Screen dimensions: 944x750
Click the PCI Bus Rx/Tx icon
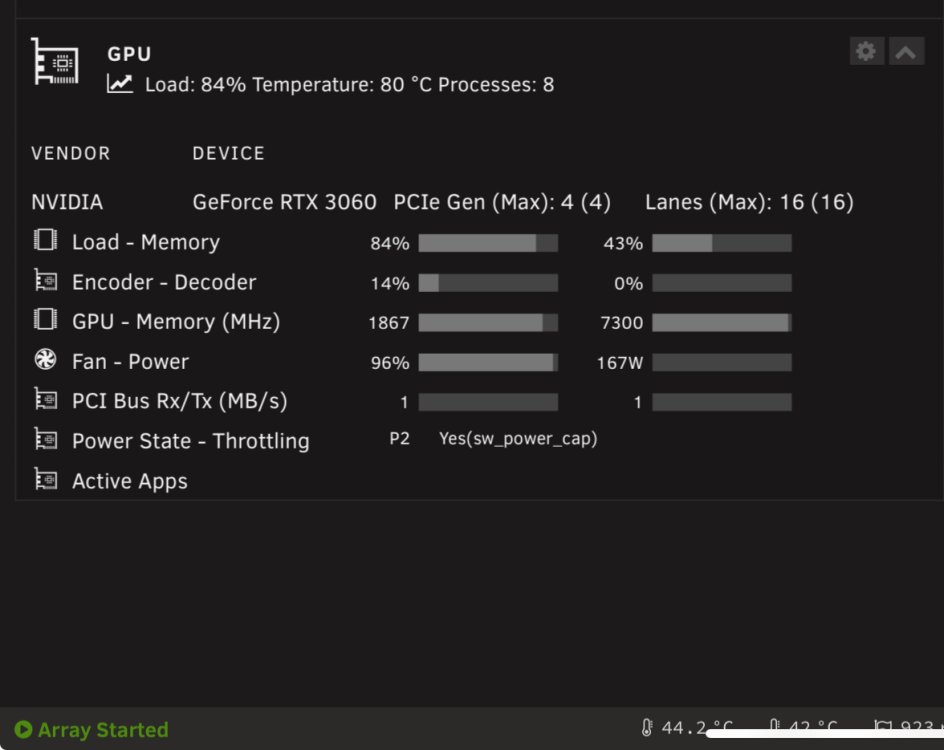45,399
